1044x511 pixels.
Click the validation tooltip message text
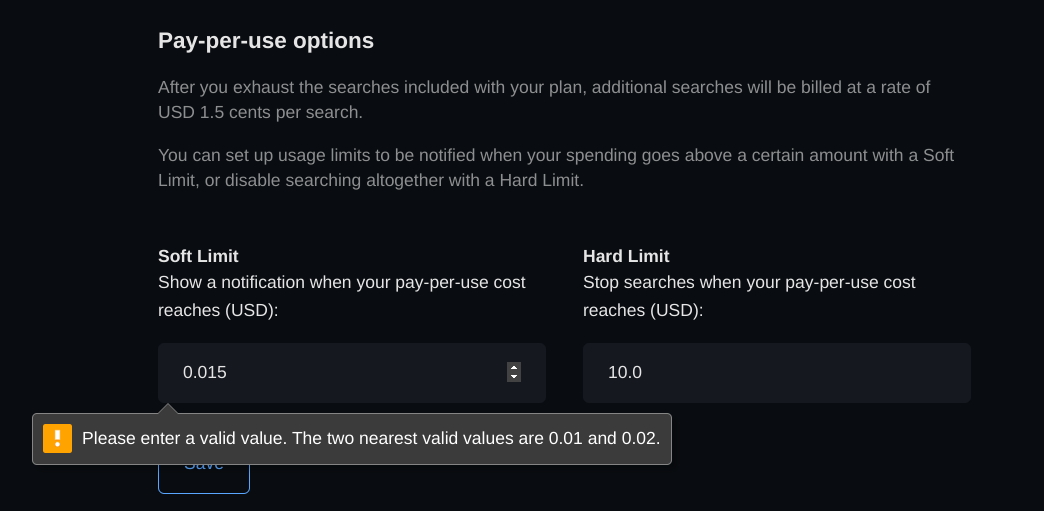(x=370, y=438)
